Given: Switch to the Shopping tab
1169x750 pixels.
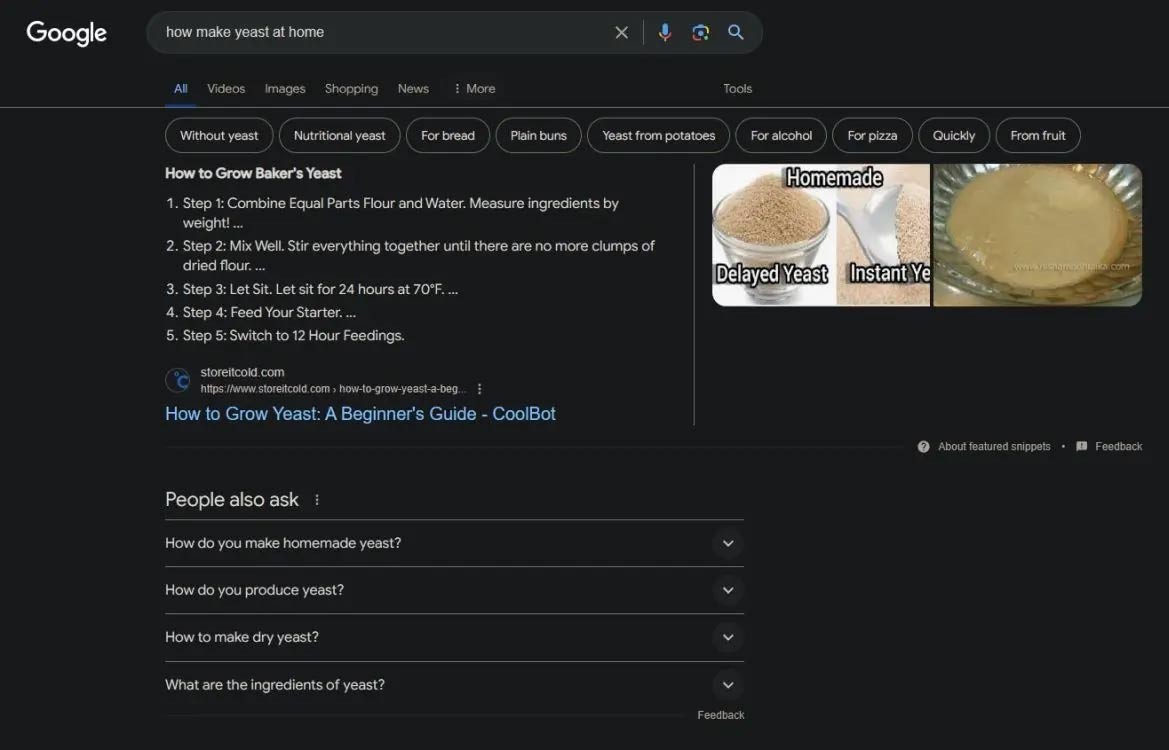Looking at the screenshot, I should pos(351,88).
